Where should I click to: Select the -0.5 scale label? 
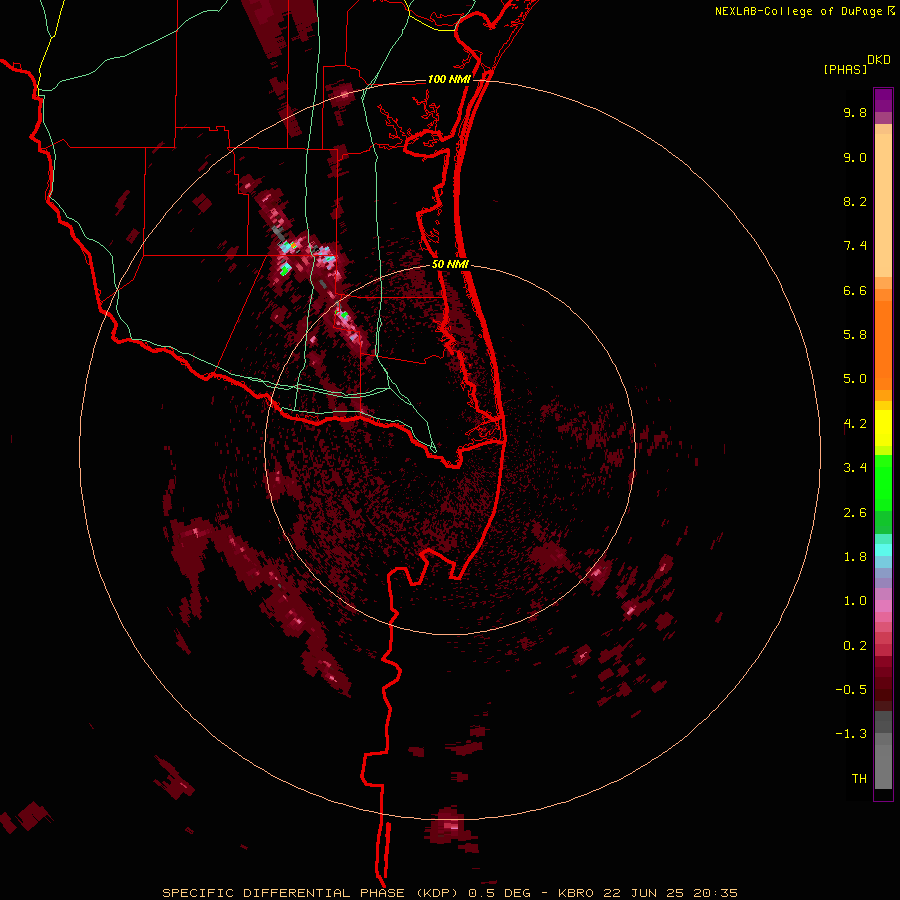pos(851,690)
